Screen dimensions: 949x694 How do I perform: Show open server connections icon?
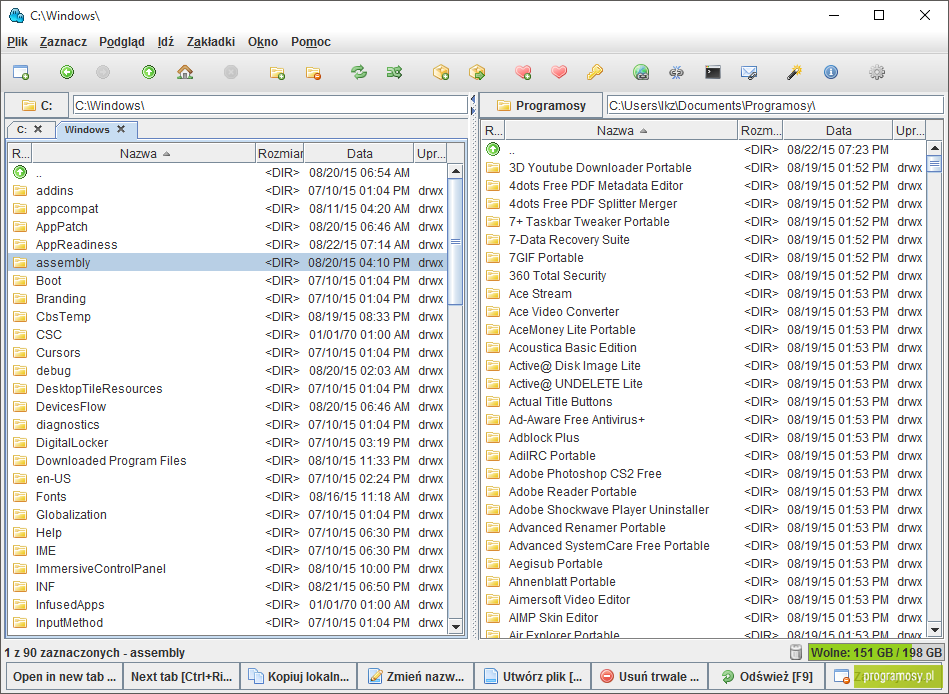point(677,73)
